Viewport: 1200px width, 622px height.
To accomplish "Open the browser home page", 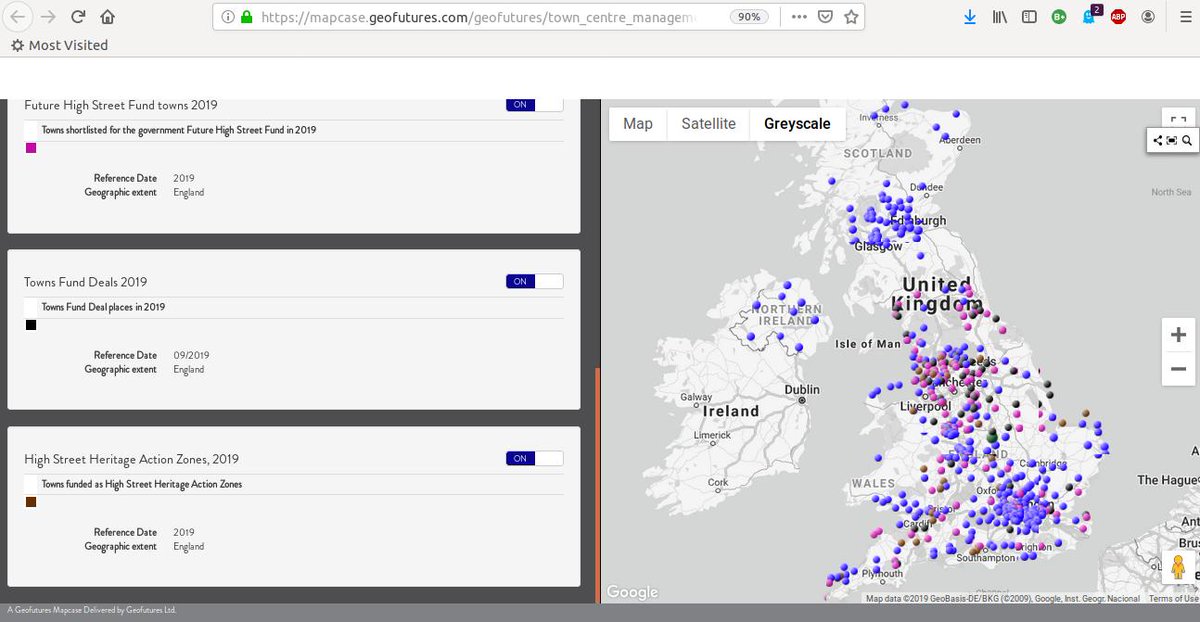I will (x=107, y=17).
